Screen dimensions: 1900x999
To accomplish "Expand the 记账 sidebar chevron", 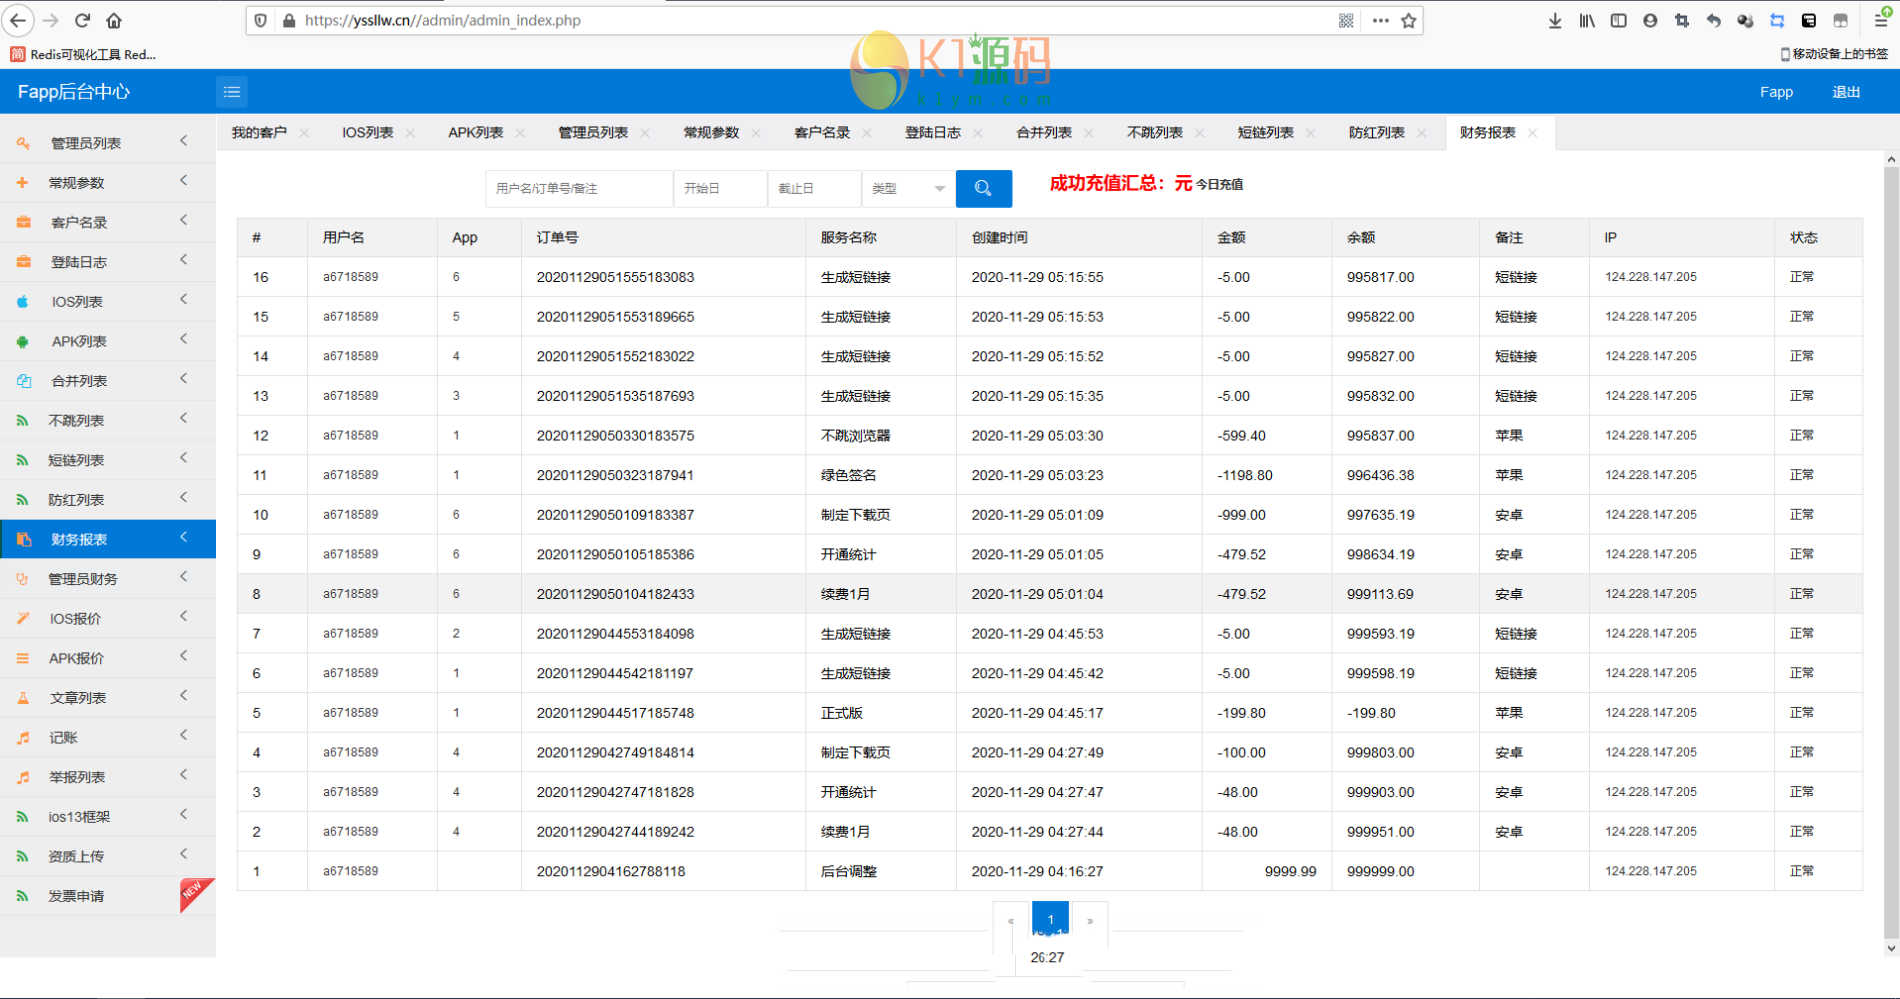I will [x=184, y=736].
